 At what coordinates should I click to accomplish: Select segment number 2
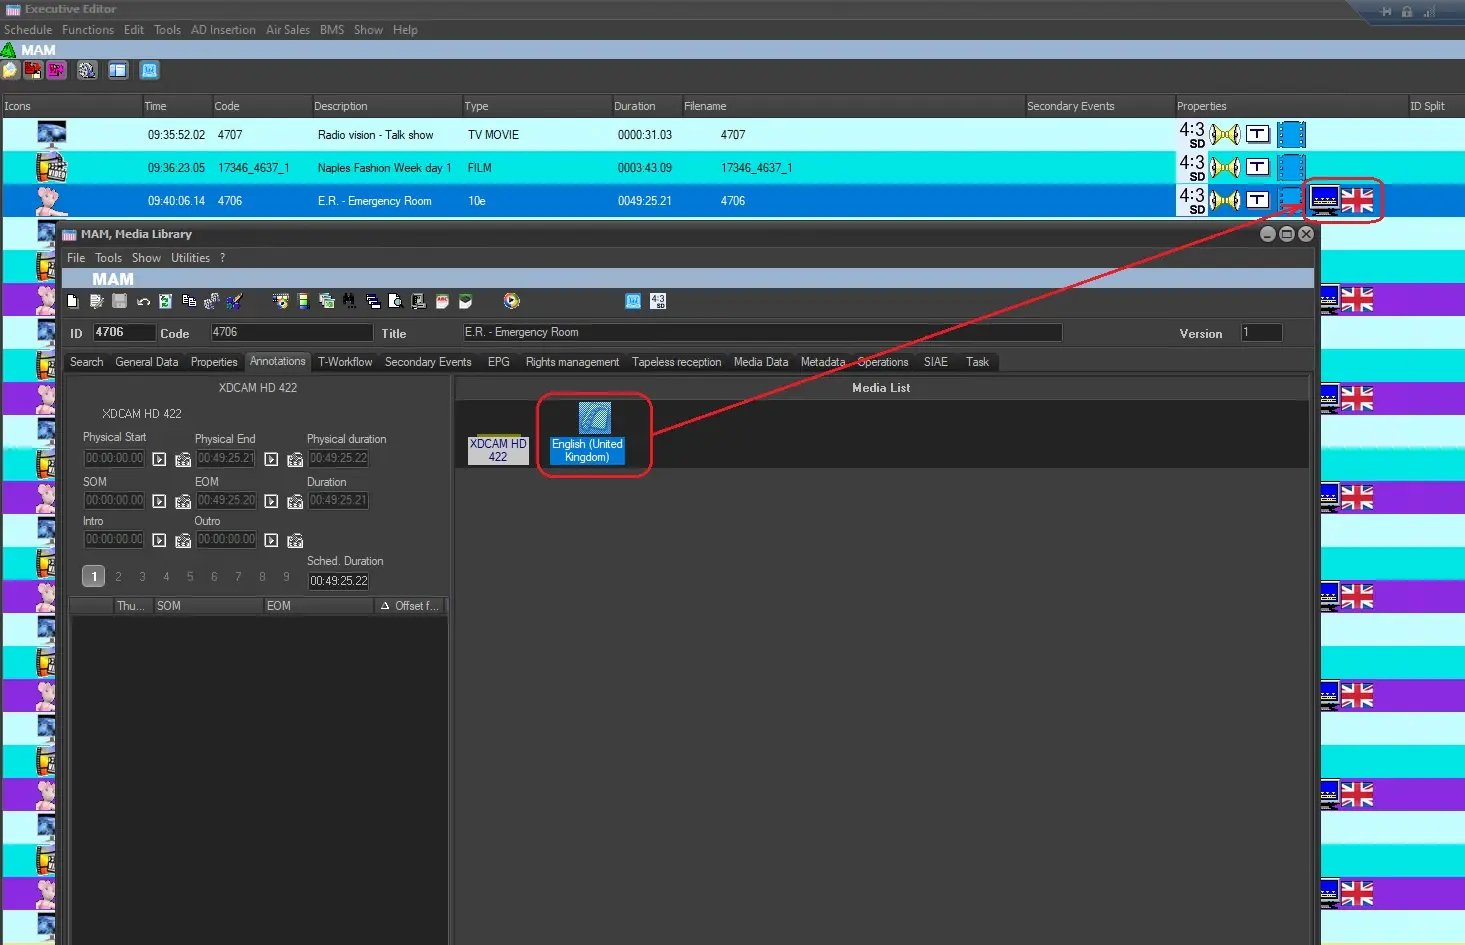click(118, 577)
